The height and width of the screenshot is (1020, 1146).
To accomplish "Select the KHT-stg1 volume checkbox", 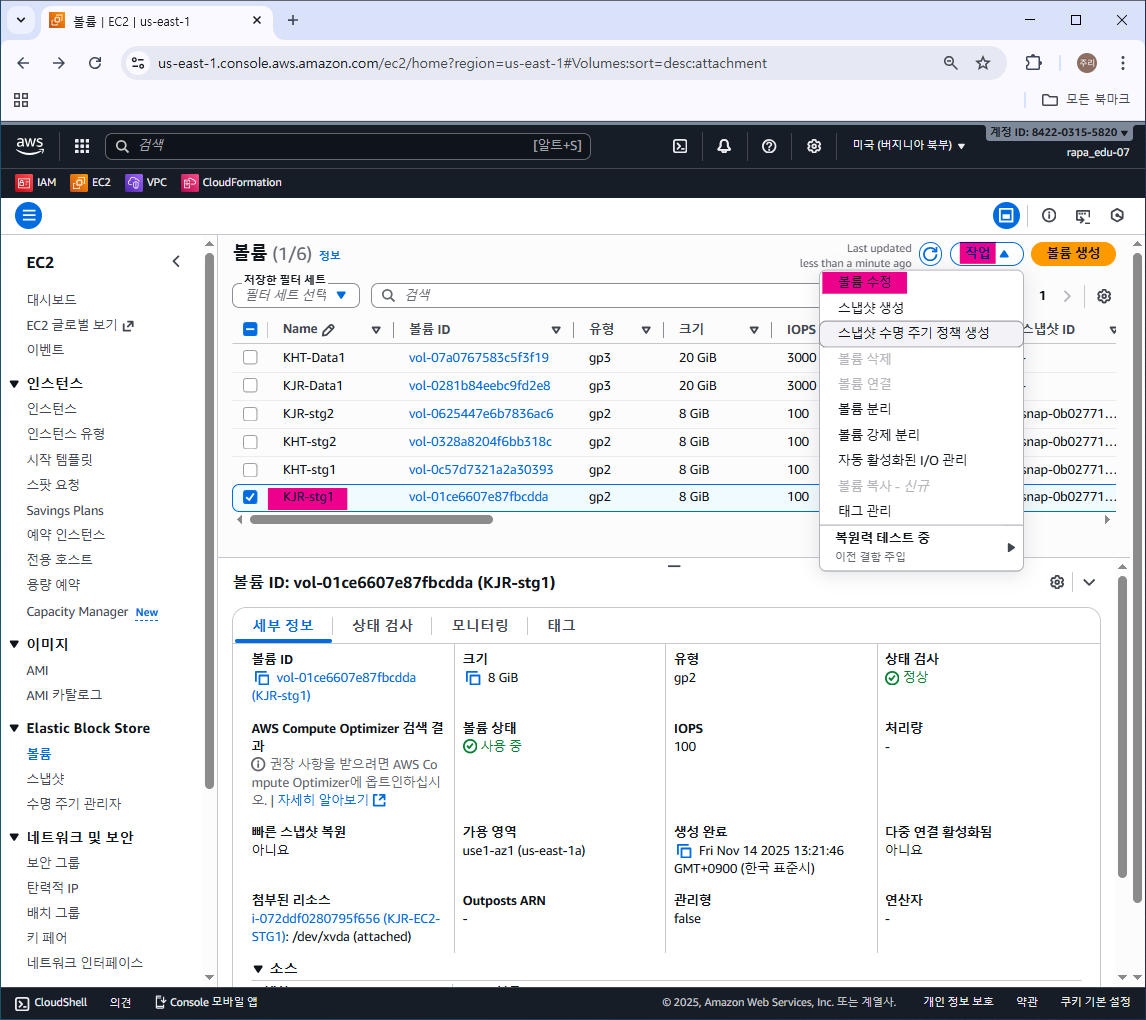I will (250, 469).
